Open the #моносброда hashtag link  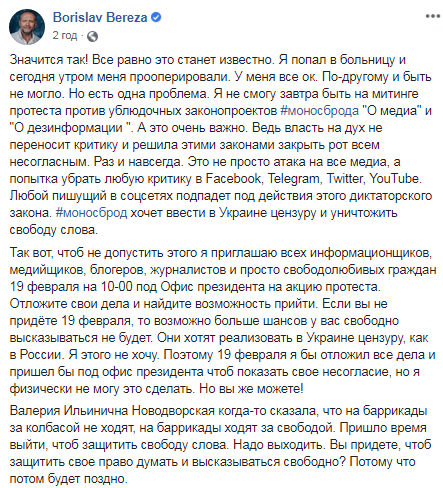319,111
